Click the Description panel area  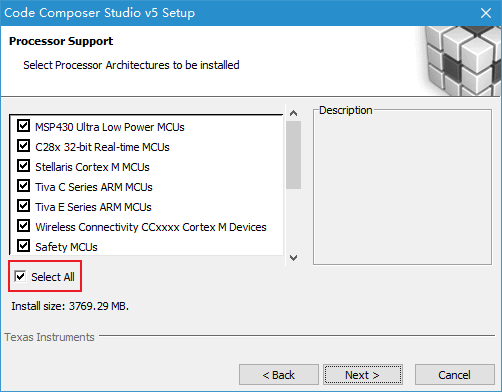tap(402, 188)
